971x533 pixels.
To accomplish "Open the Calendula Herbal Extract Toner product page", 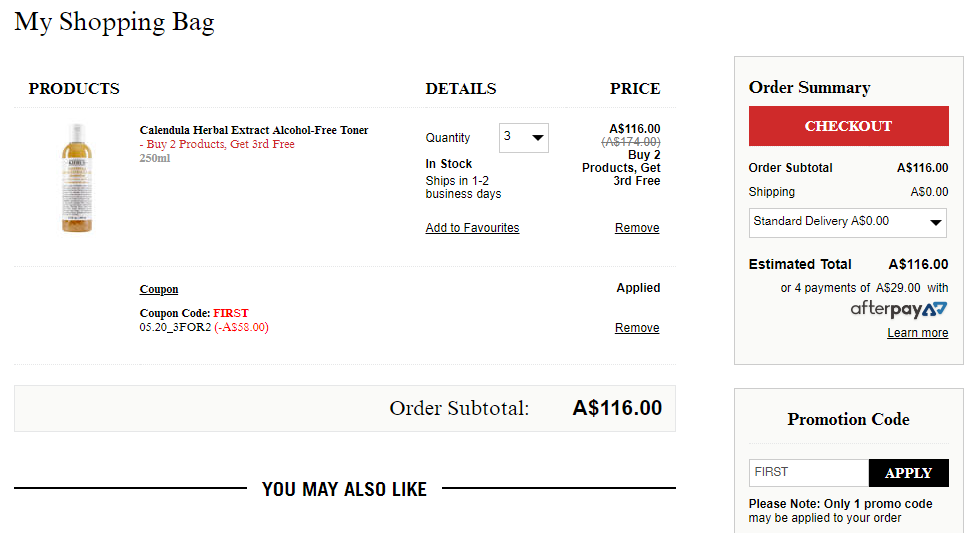I will click(x=254, y=130).
